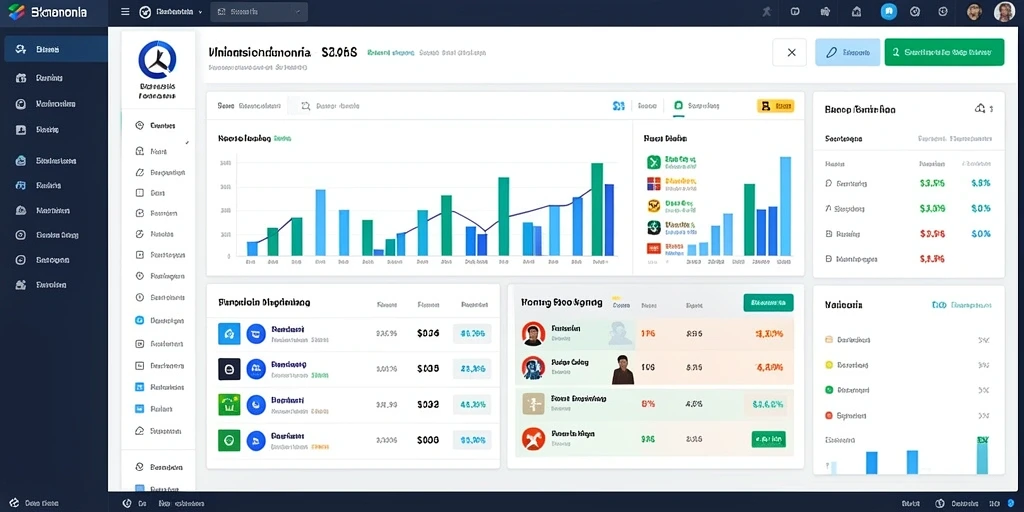The height and width of the screenshot is (512, 1024).
Task: Expand the top-bar dropdown beside circular check icon
Action: tap(200, 12)
